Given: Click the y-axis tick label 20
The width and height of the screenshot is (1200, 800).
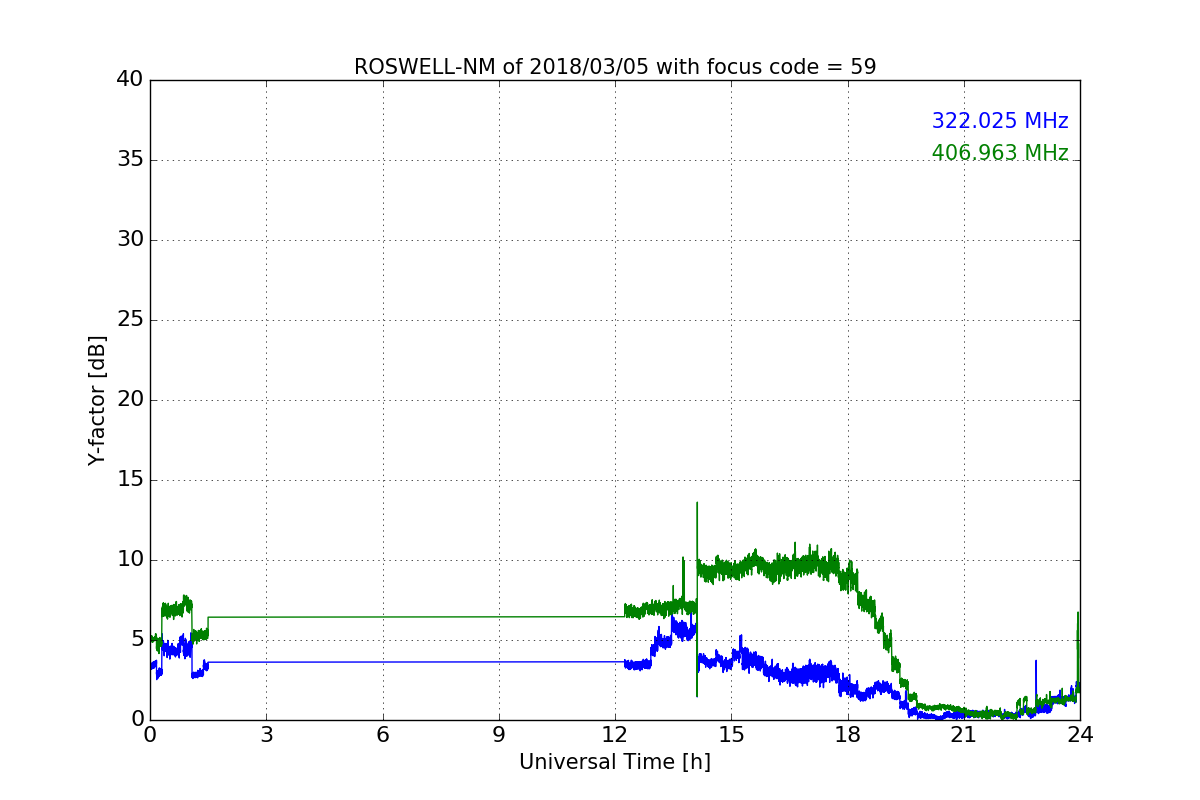Looking at the screenshot, I should (x=130, y=399).
